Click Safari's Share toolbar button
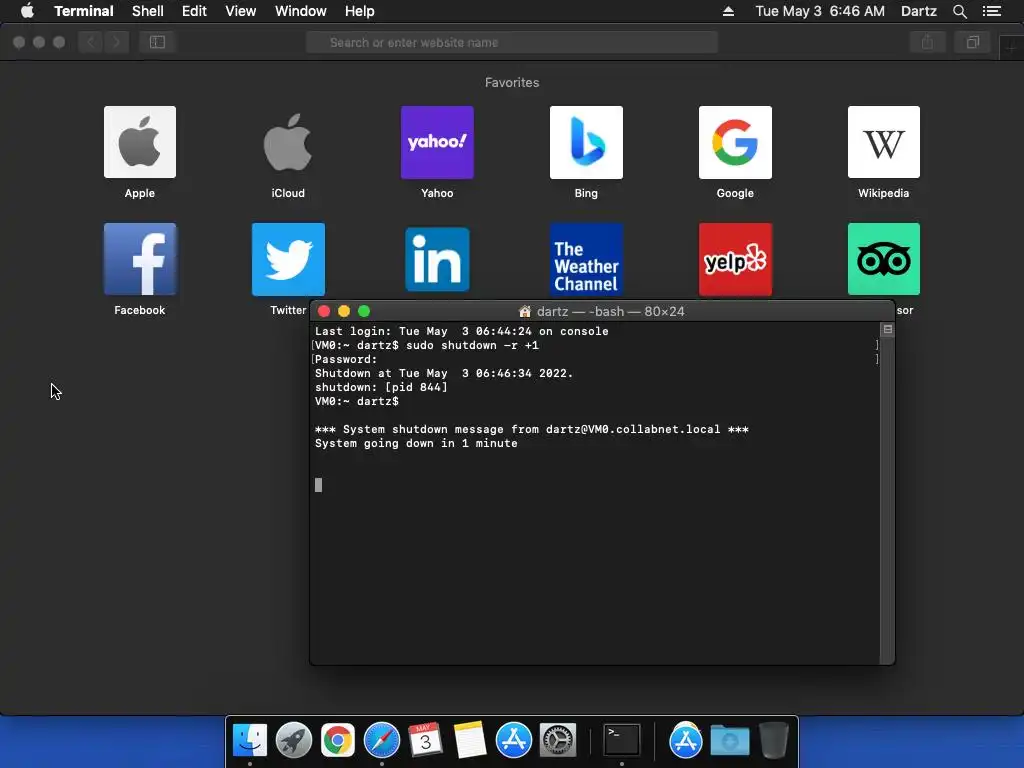1024x768 pixels. 927,42
